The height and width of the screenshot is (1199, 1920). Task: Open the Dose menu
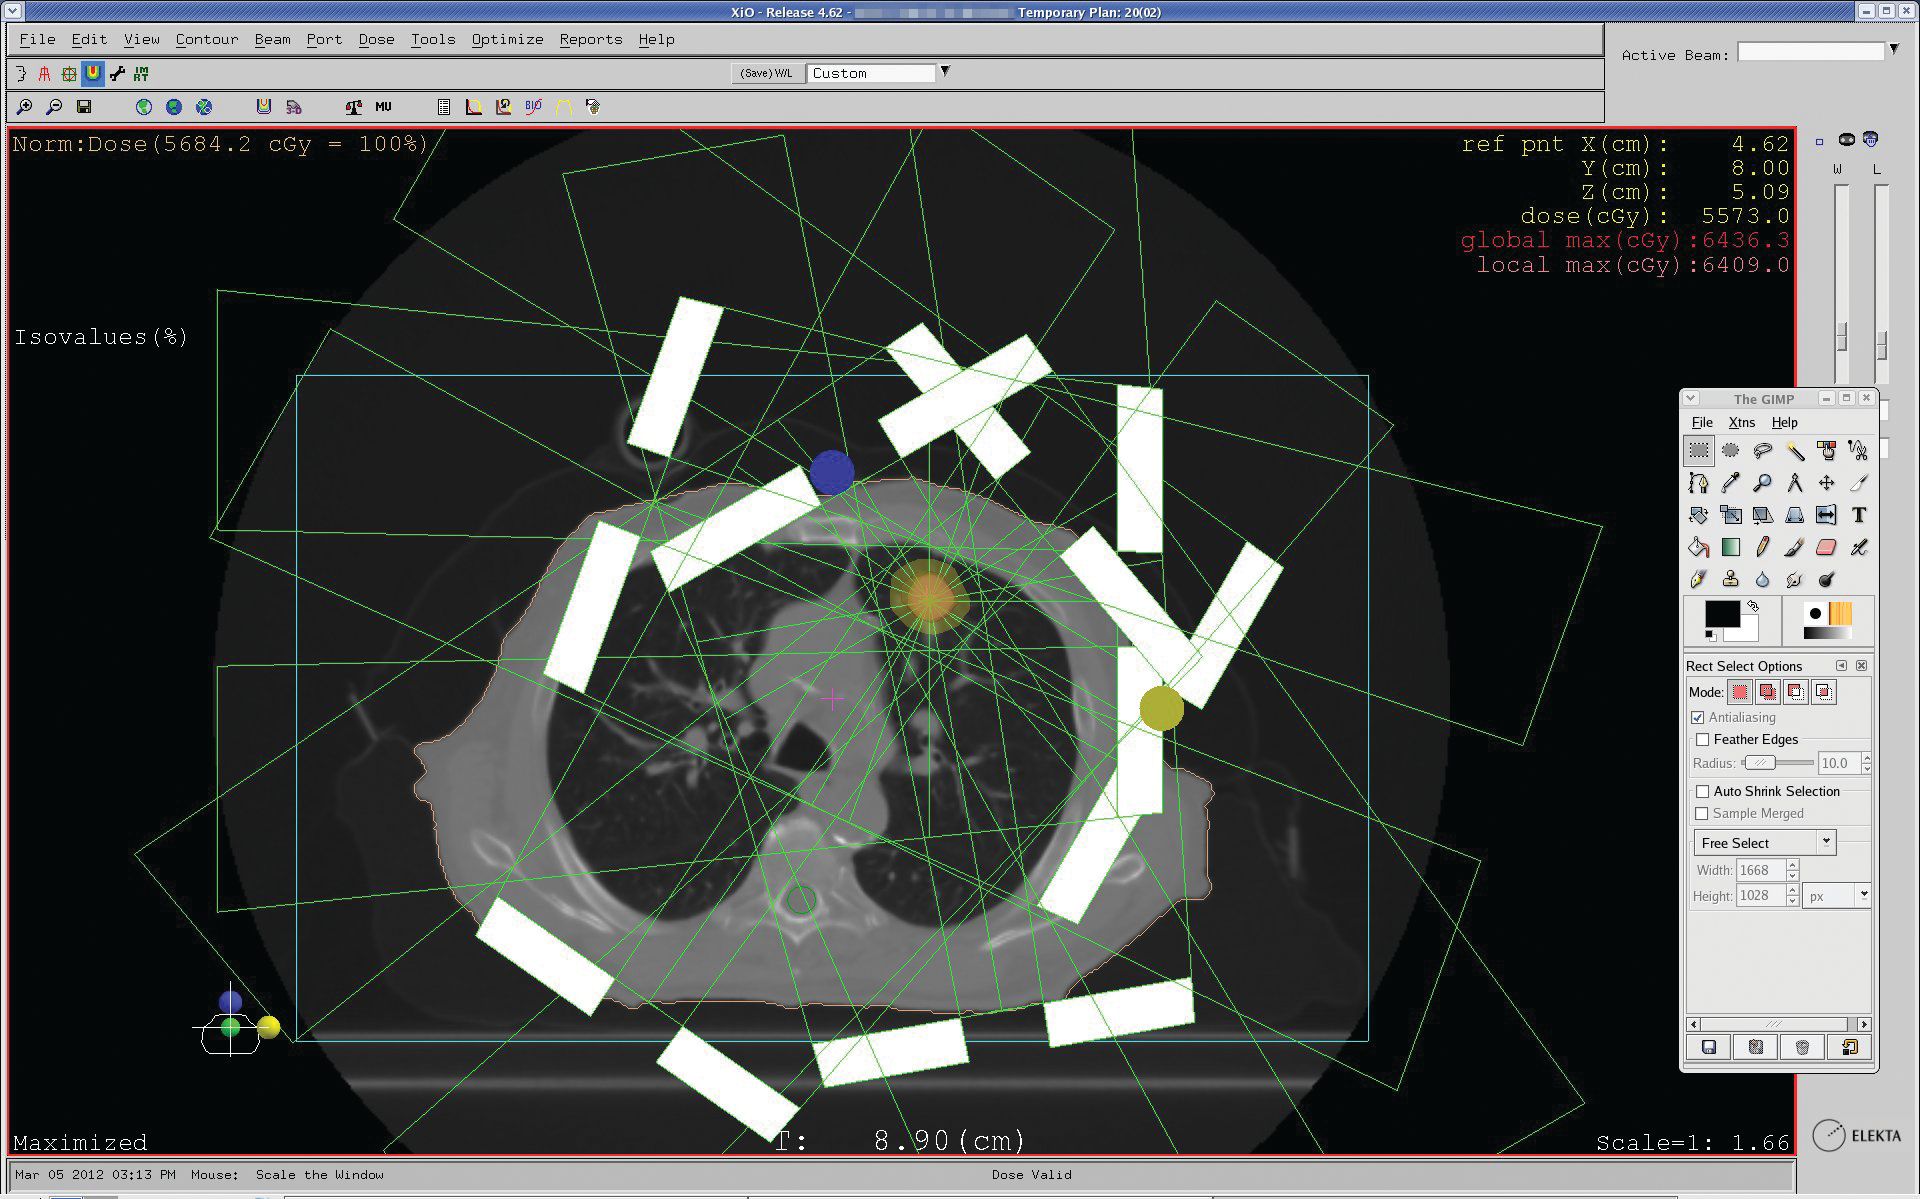[377, 39]
